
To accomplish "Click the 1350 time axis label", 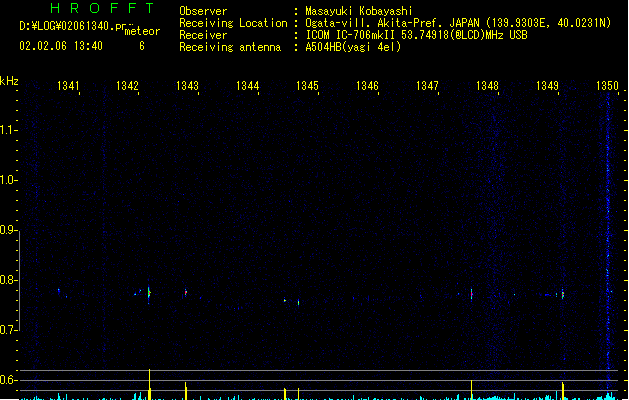I will [607, 86].
